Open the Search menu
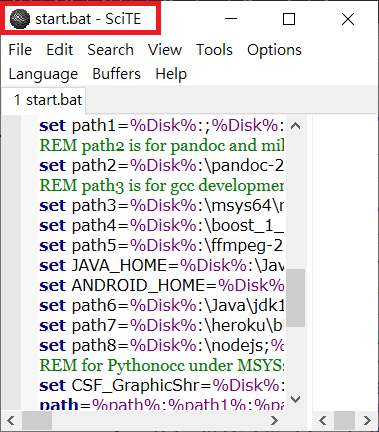Image resolution: width=379 pixels, height=432 pixels. [110, 50]
